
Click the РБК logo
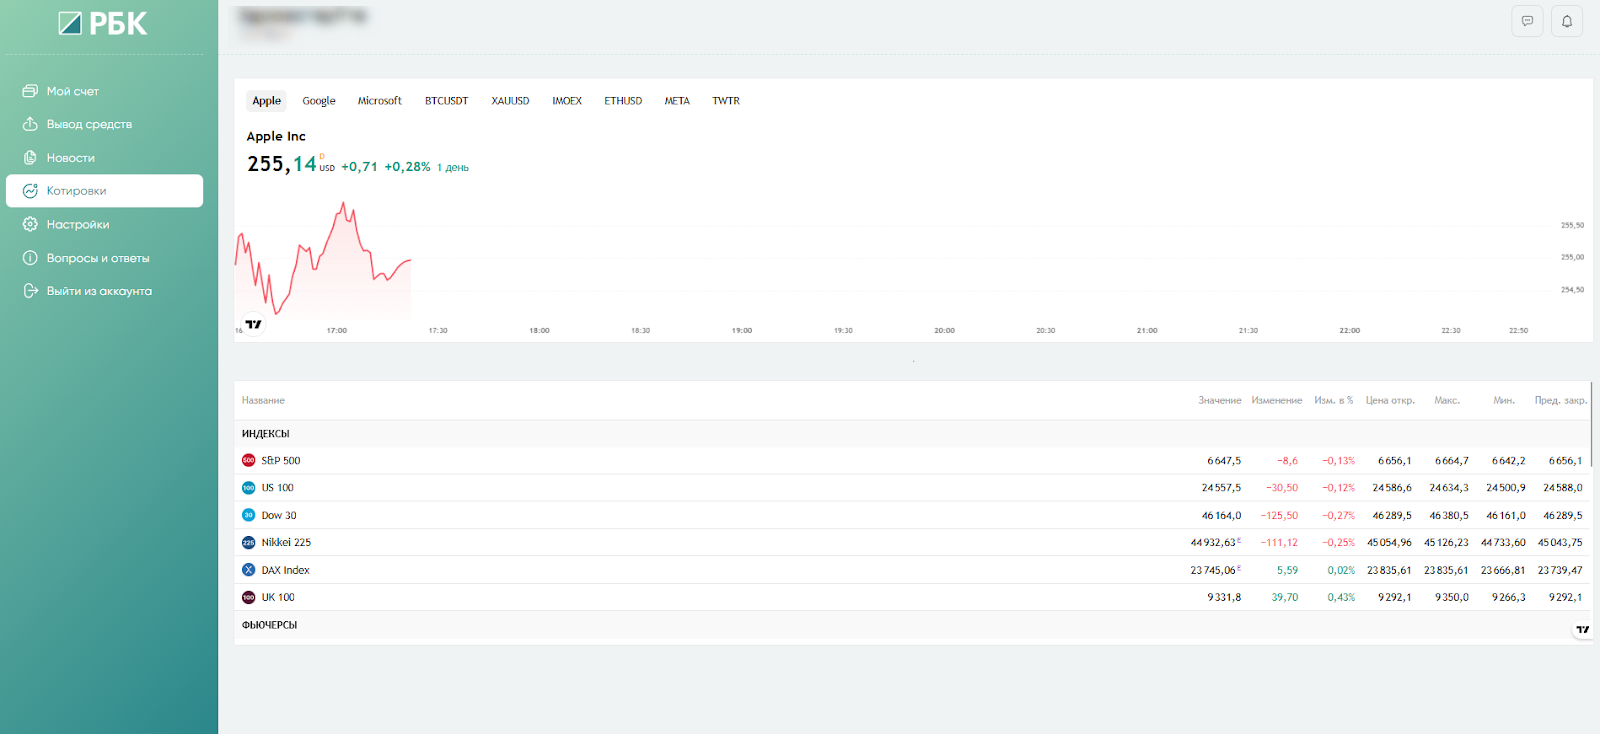tap(103, 24)
